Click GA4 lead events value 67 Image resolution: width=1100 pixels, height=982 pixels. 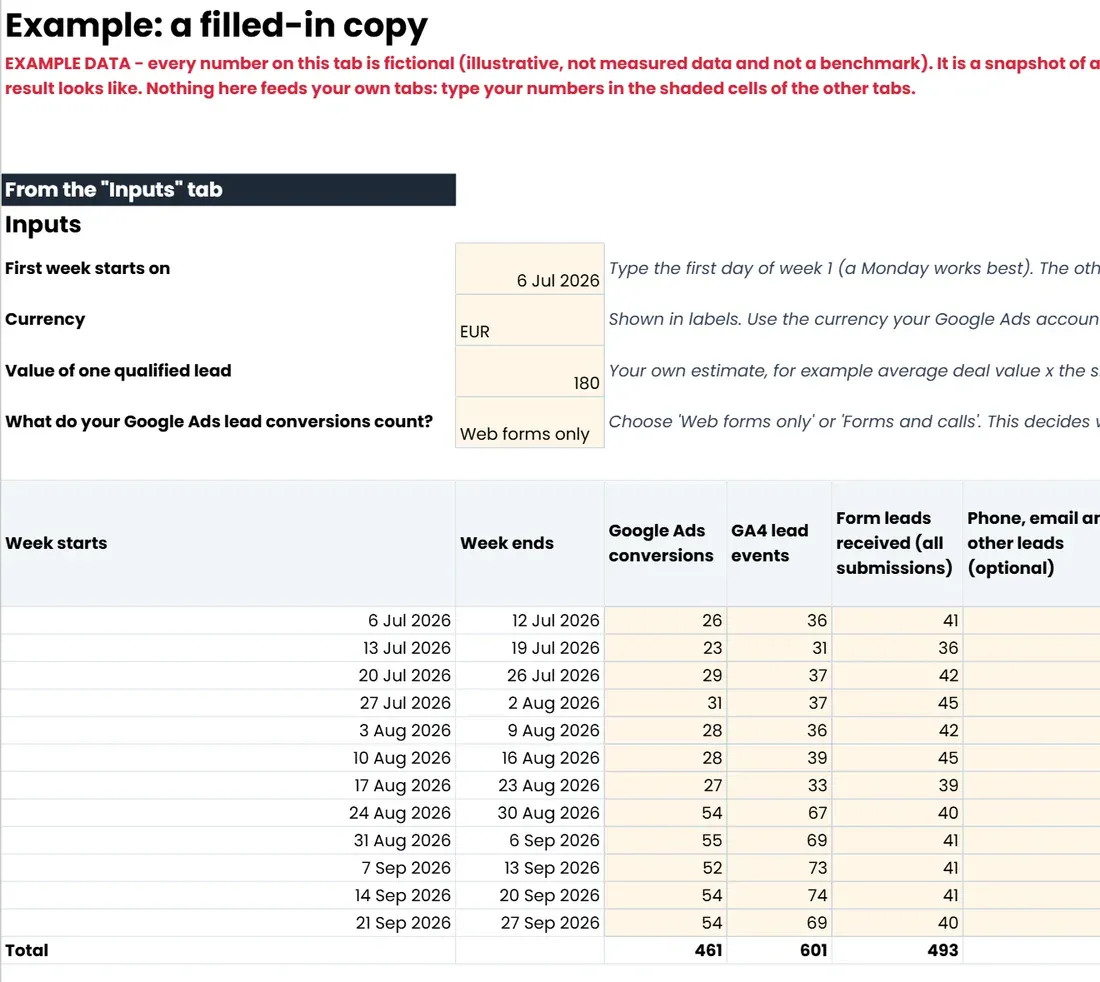(779, 813)
